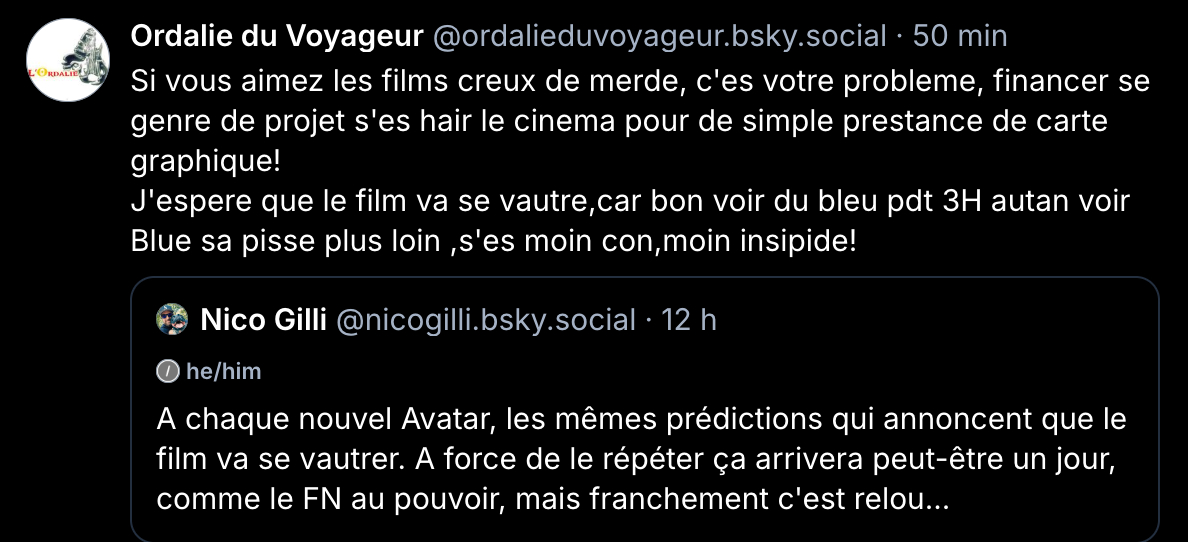Screen dimensions: 1188x542
Task: Open quoted text "A chaque nouvel Avatar"
Action: [x=641, y=418]
